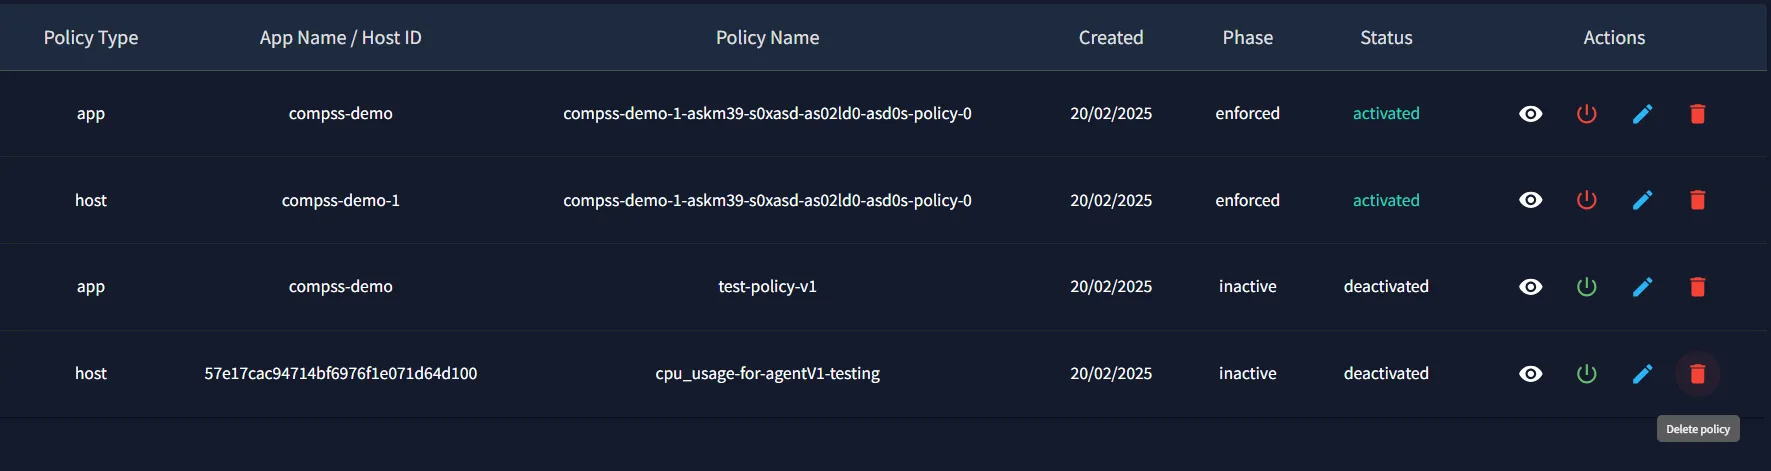Deactivate the enforced app compss-demo policy

click(x=1586, y=114)
